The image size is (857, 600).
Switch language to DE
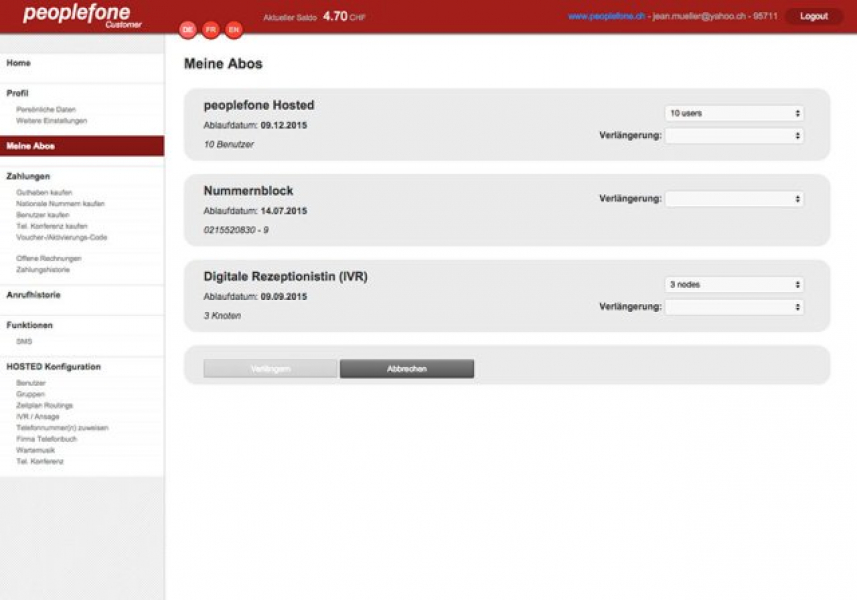point(187,30)
